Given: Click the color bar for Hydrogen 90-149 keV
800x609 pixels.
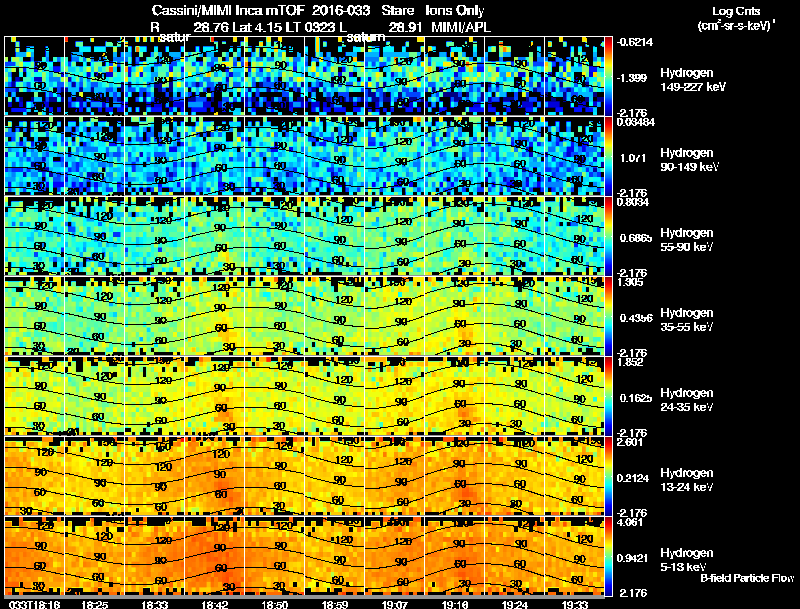Looking at the screenshot, I should tap(608, 156).
